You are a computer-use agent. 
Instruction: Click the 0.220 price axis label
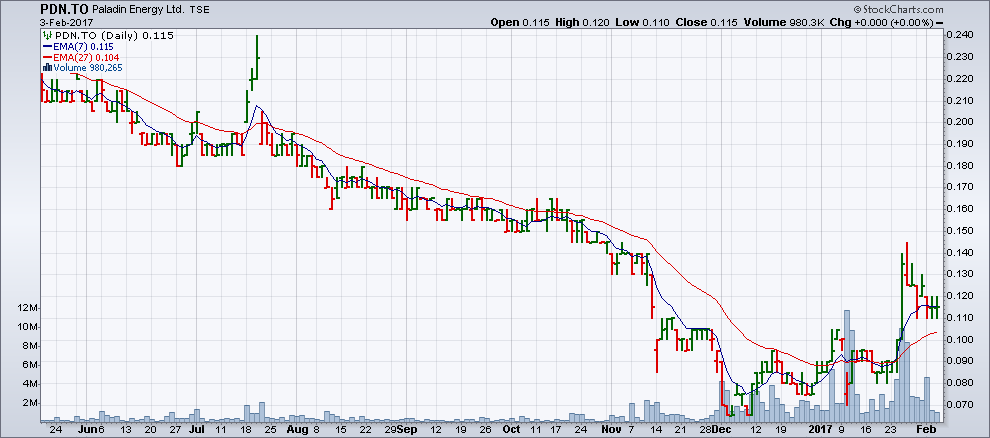click(962, 79)
